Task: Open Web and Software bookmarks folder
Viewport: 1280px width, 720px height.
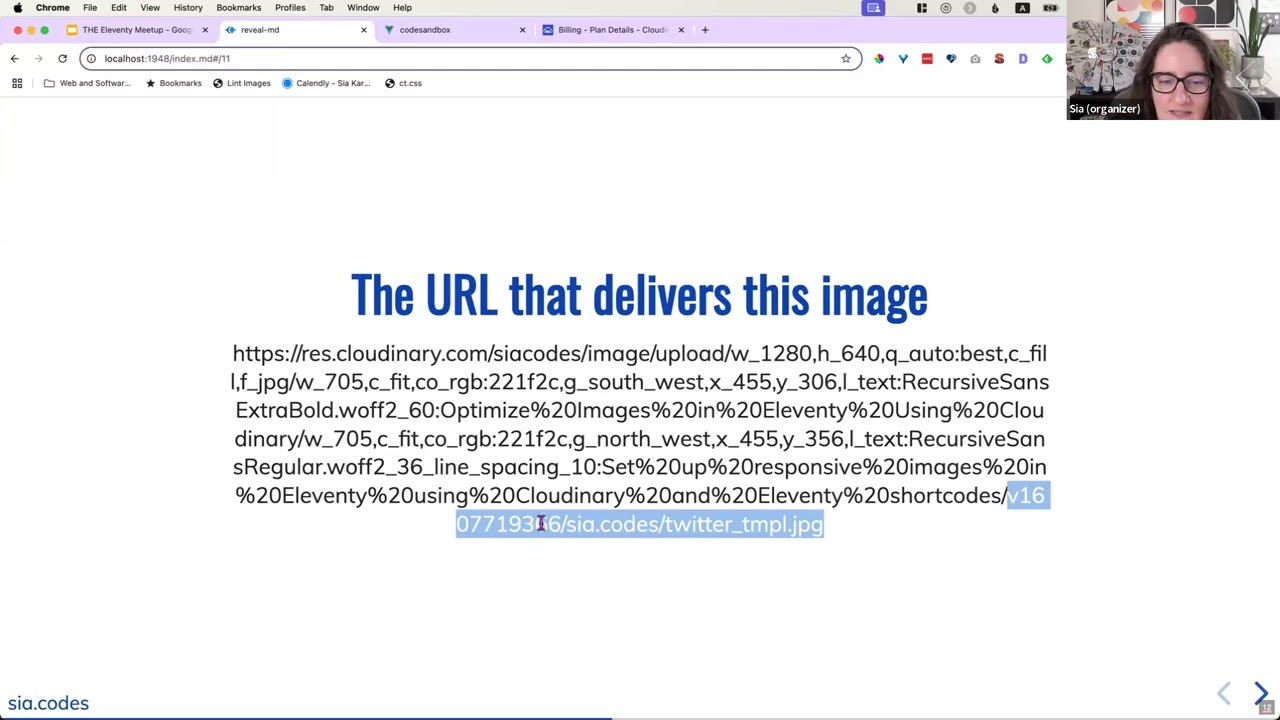Action: pyautogui.click(x=87, y=83)
